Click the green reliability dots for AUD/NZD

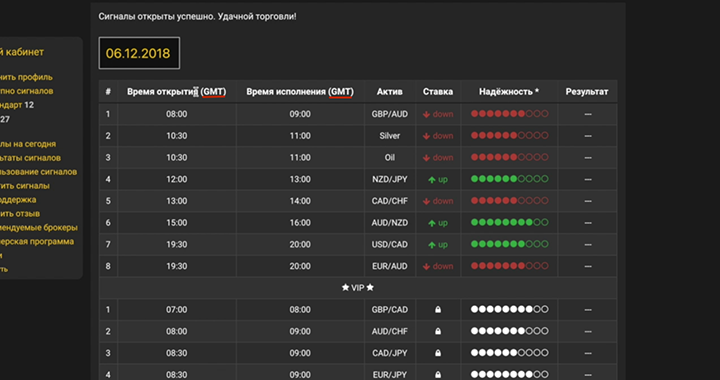point(510,222)
